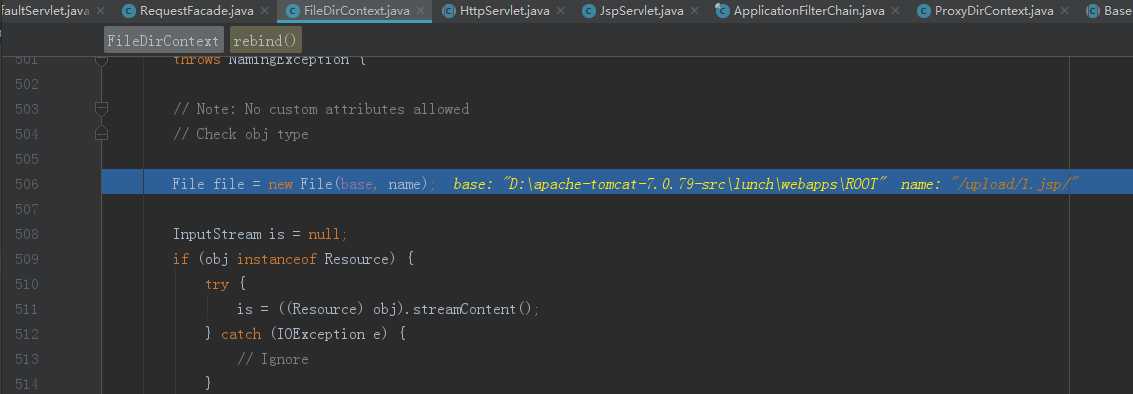Image resolution: width=1133 pixels, height=394 pixels.
Task: Click gutter line number 508
Action: coord(27,234)
